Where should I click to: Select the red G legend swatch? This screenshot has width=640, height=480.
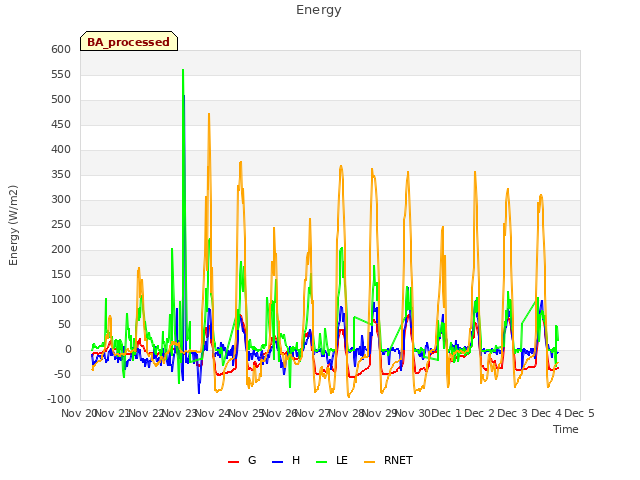pos(233,461)
